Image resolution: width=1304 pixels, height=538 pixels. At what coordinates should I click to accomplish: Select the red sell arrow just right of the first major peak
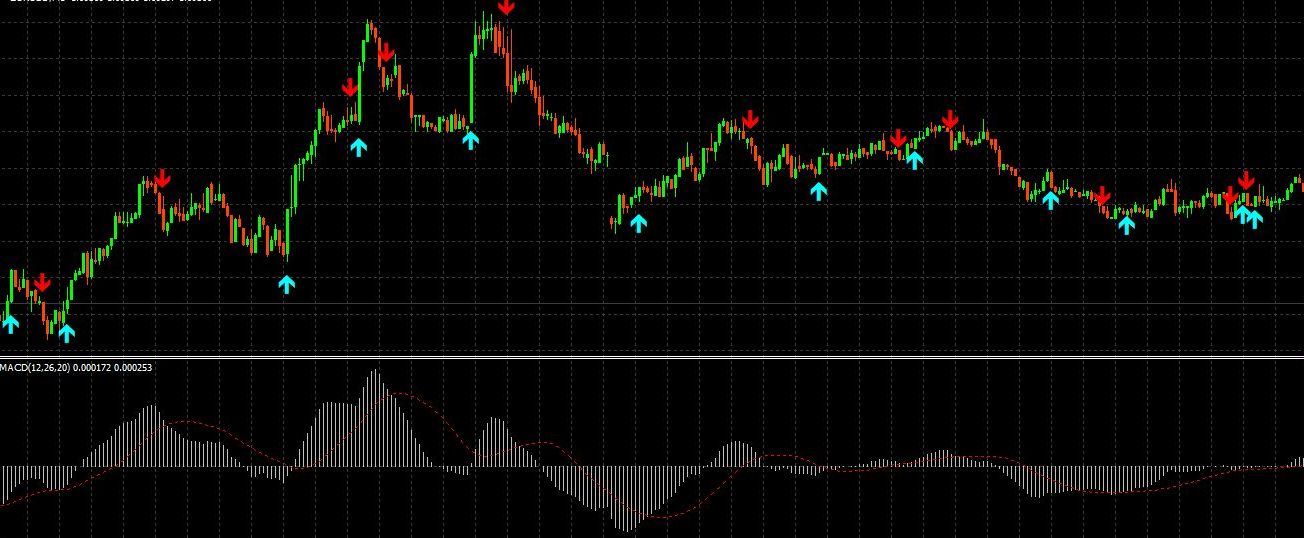(386, 52)
